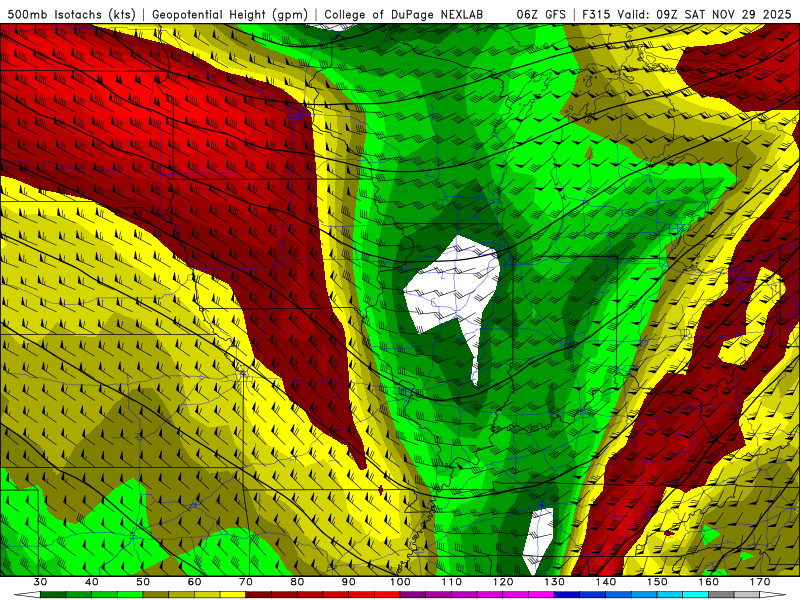Click the '50' color scale label

(x=143, y=582)
